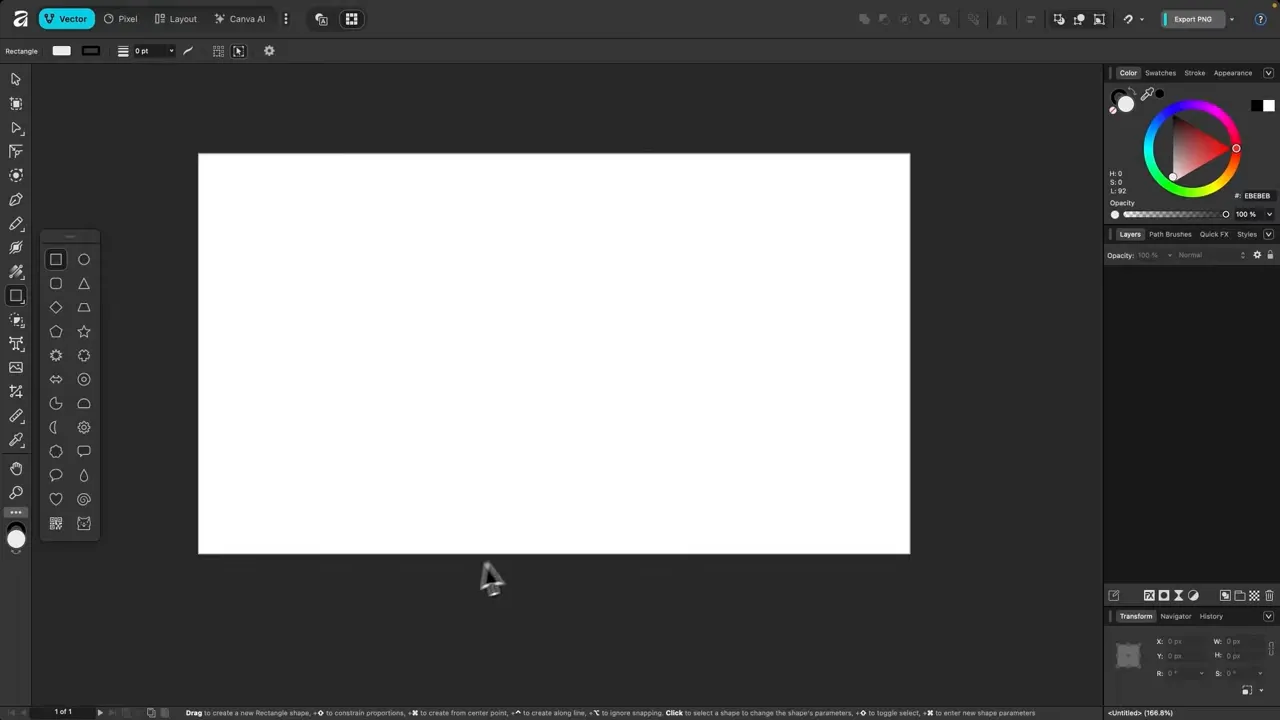This screenshot has height=720, width=1280.
Task: Open the Export PNG button
Action: (1192, 19)
